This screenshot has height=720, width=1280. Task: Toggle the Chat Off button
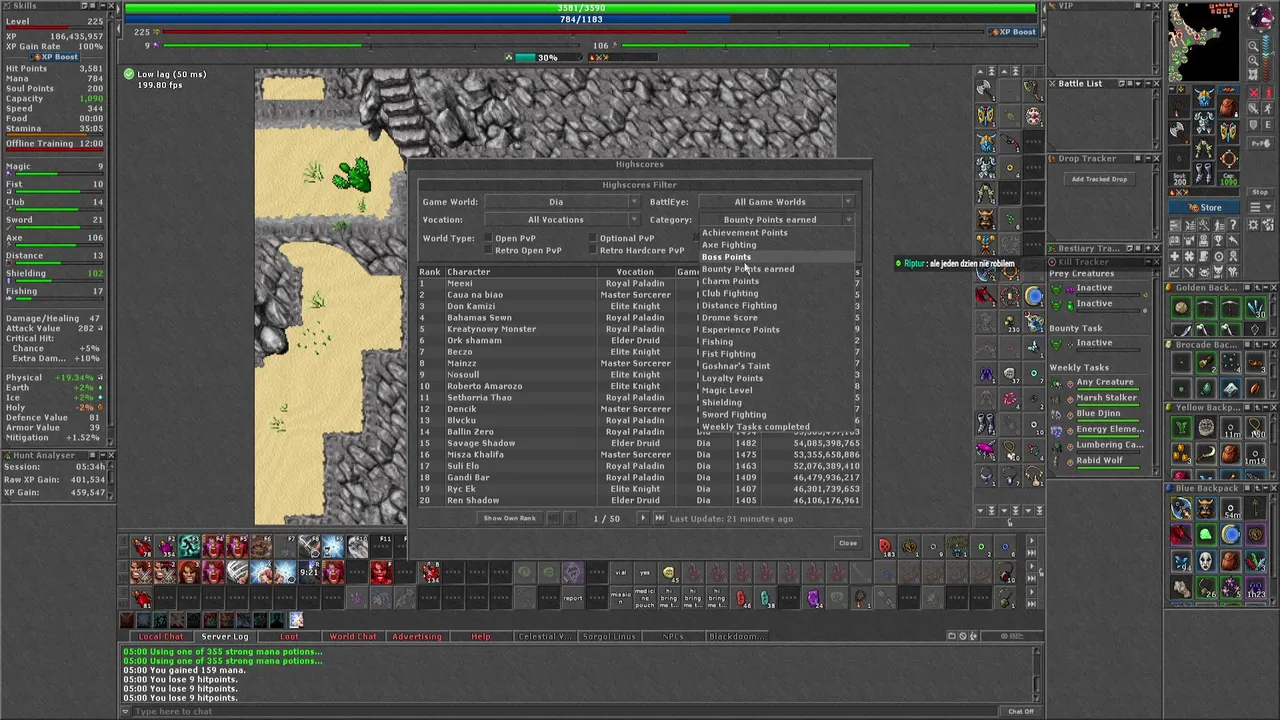click(1021, 711)
